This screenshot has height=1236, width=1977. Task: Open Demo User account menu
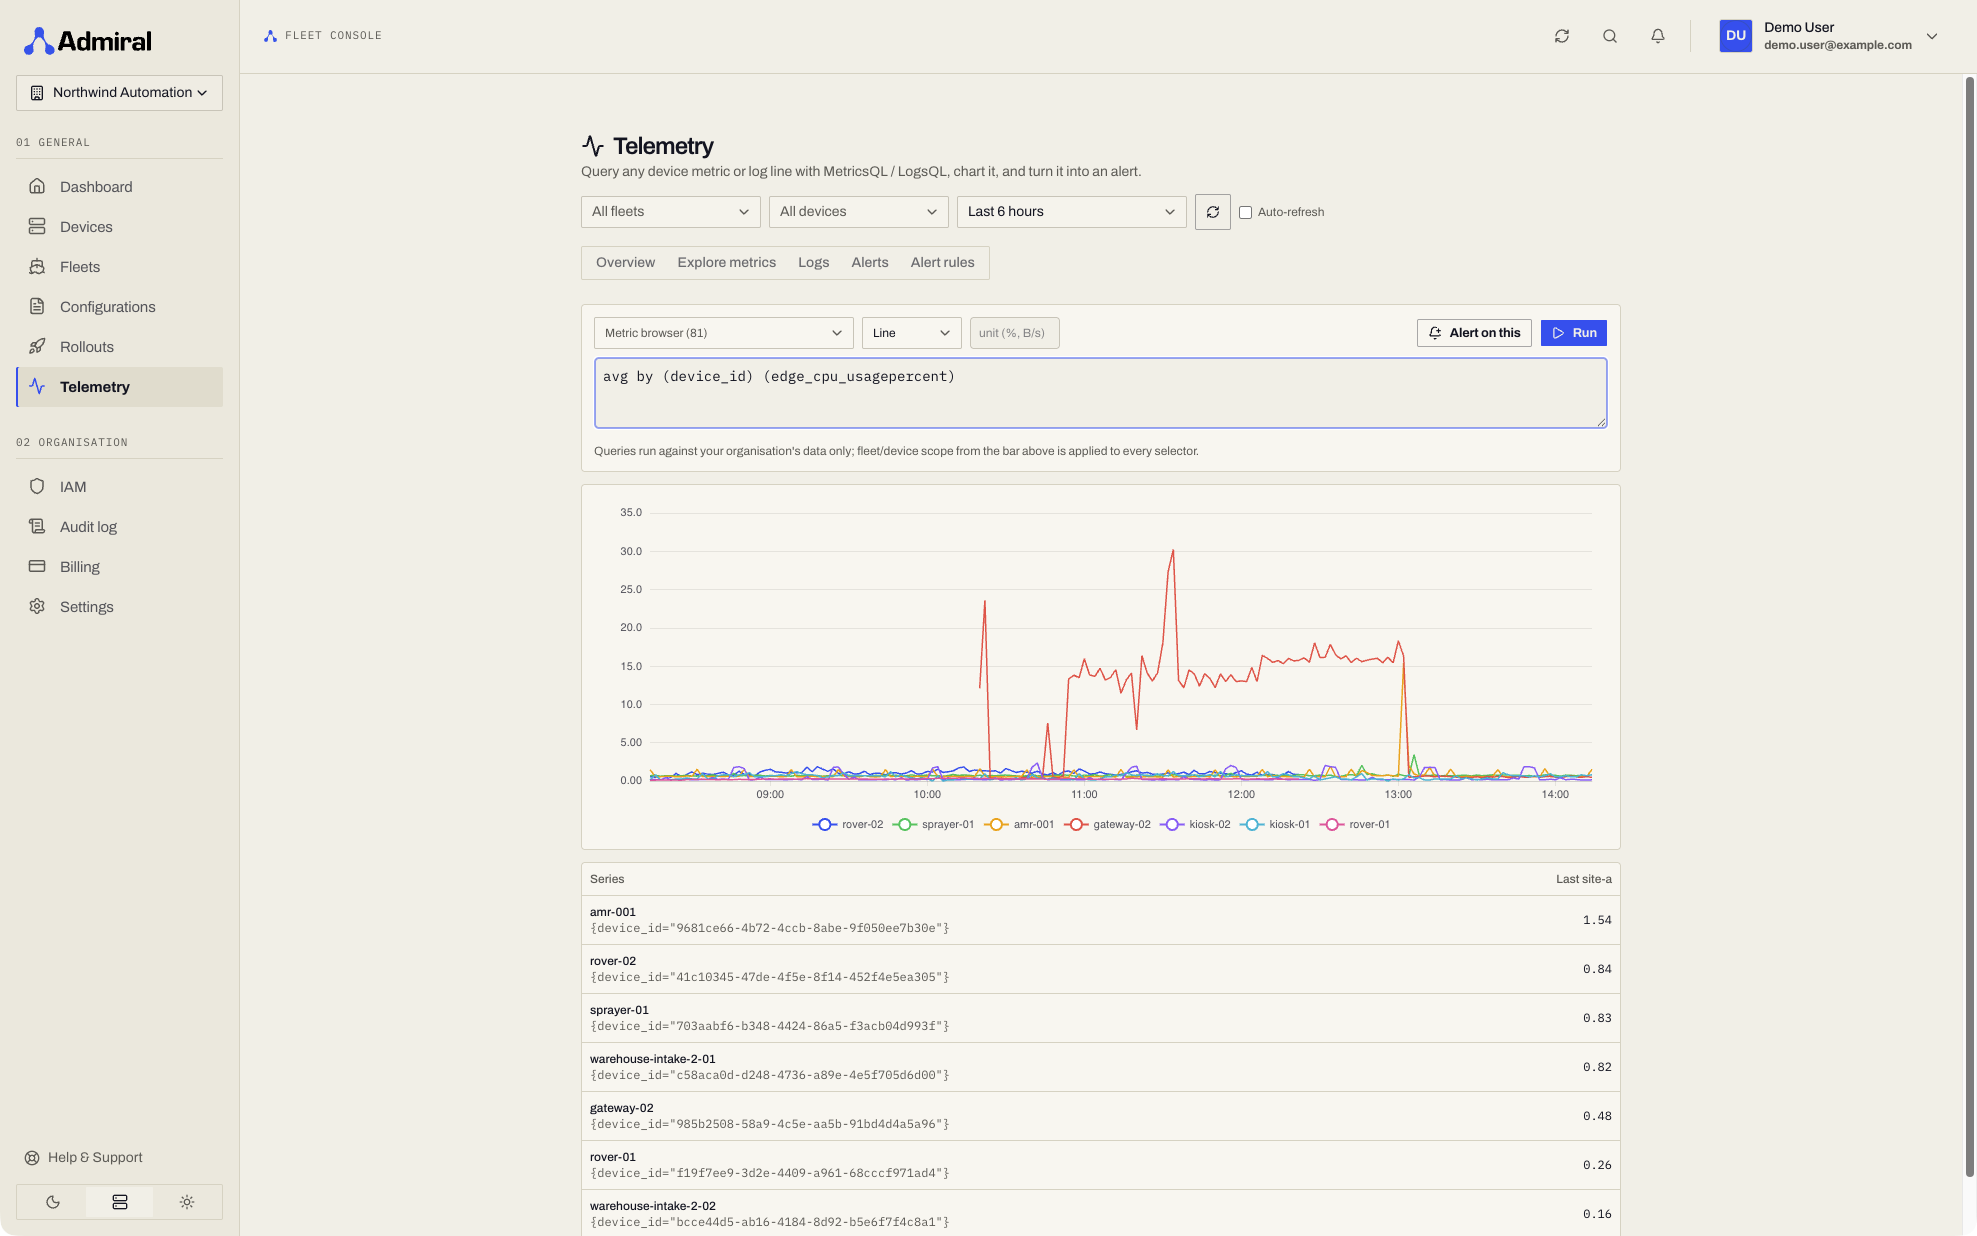[1829, 36]
